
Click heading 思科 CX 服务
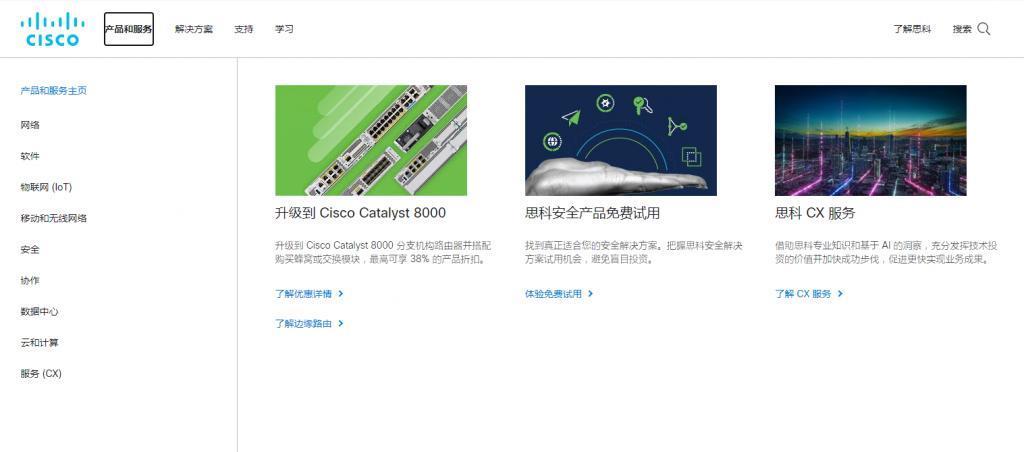815,213
